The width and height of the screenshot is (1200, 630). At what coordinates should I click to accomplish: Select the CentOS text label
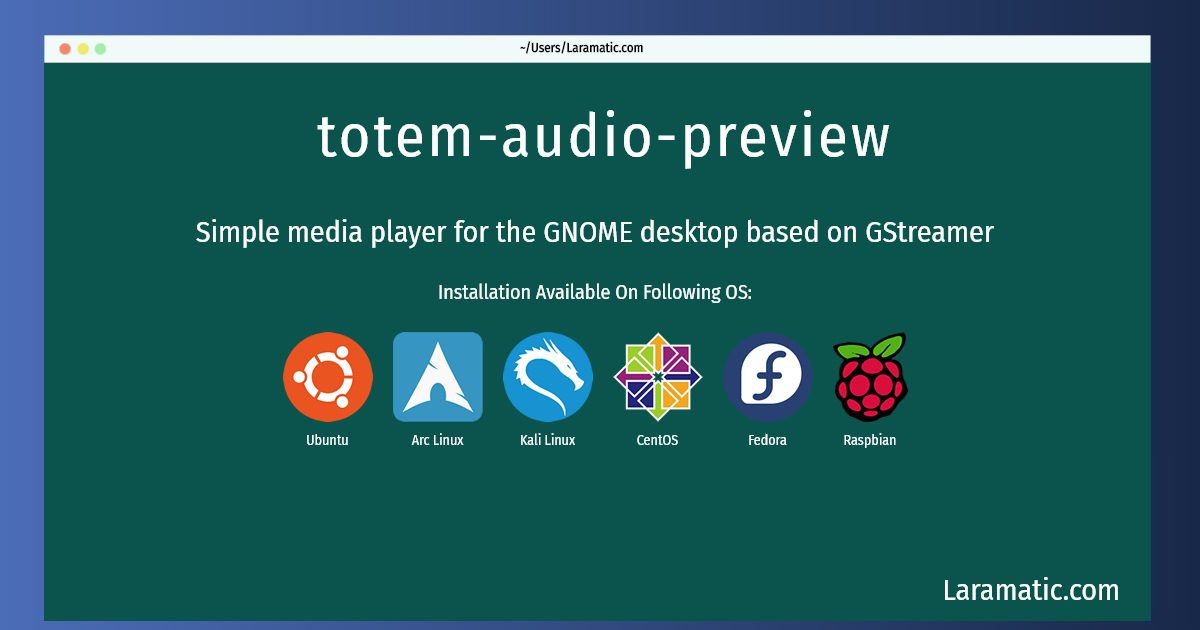tap(658, 440)
